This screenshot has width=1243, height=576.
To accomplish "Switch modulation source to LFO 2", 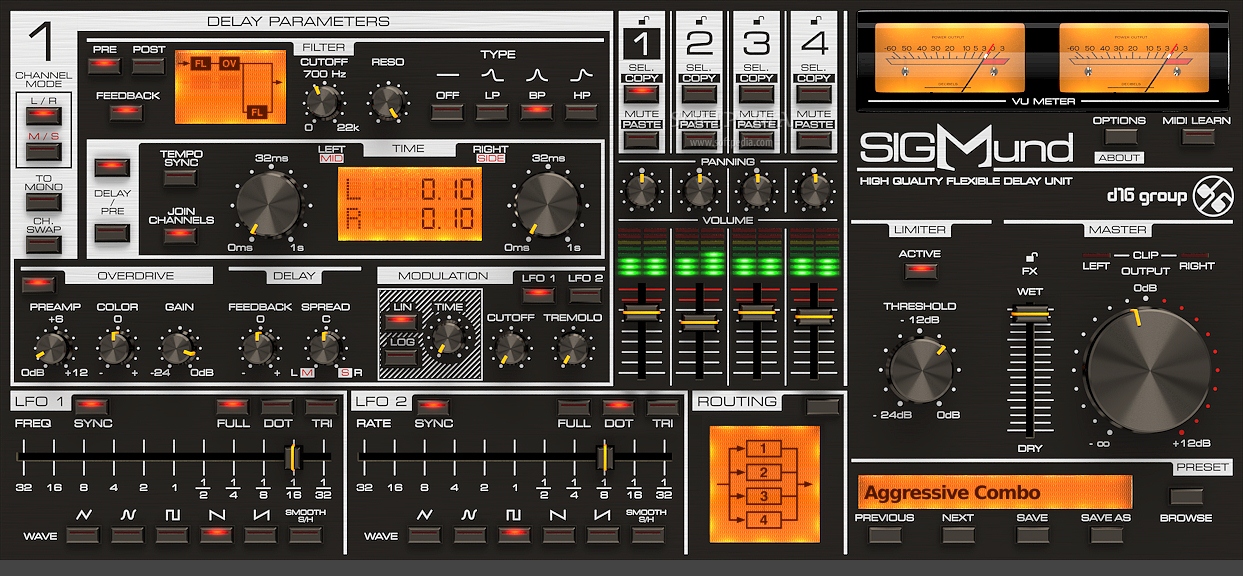I will pyautogui.click(x=586, y=295).
